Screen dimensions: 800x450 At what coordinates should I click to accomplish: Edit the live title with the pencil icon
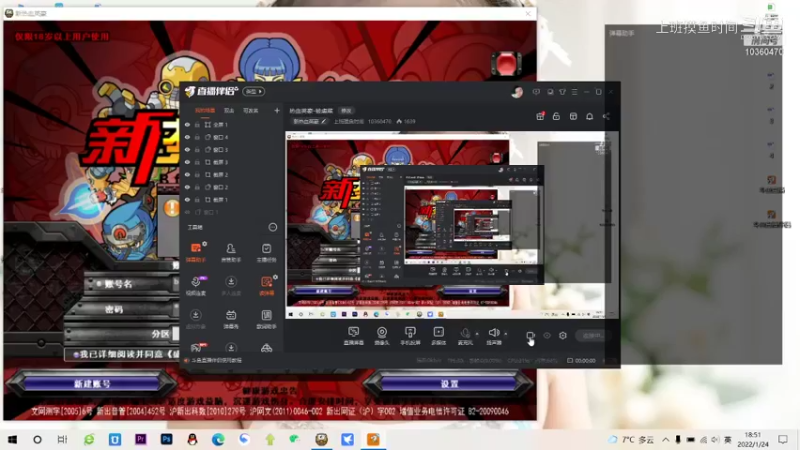pos(323,121)
